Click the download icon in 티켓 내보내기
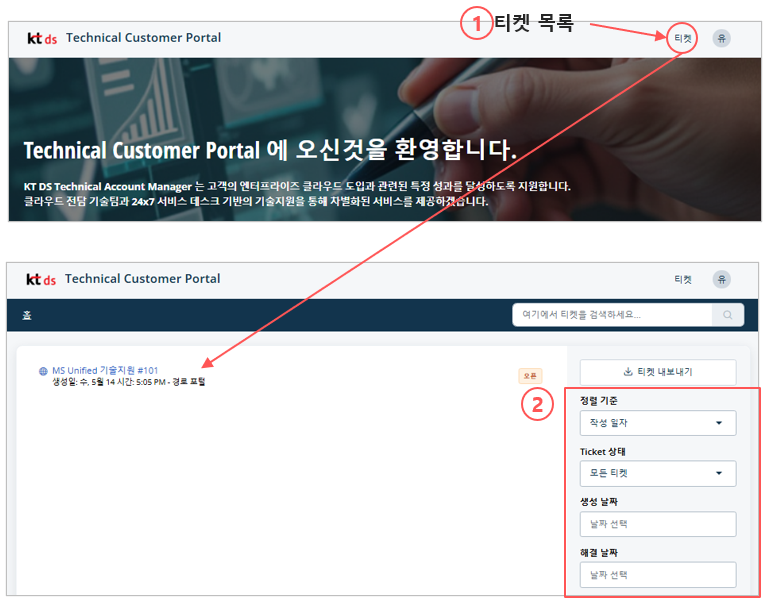Screen dimensions: 769x608 628,372
